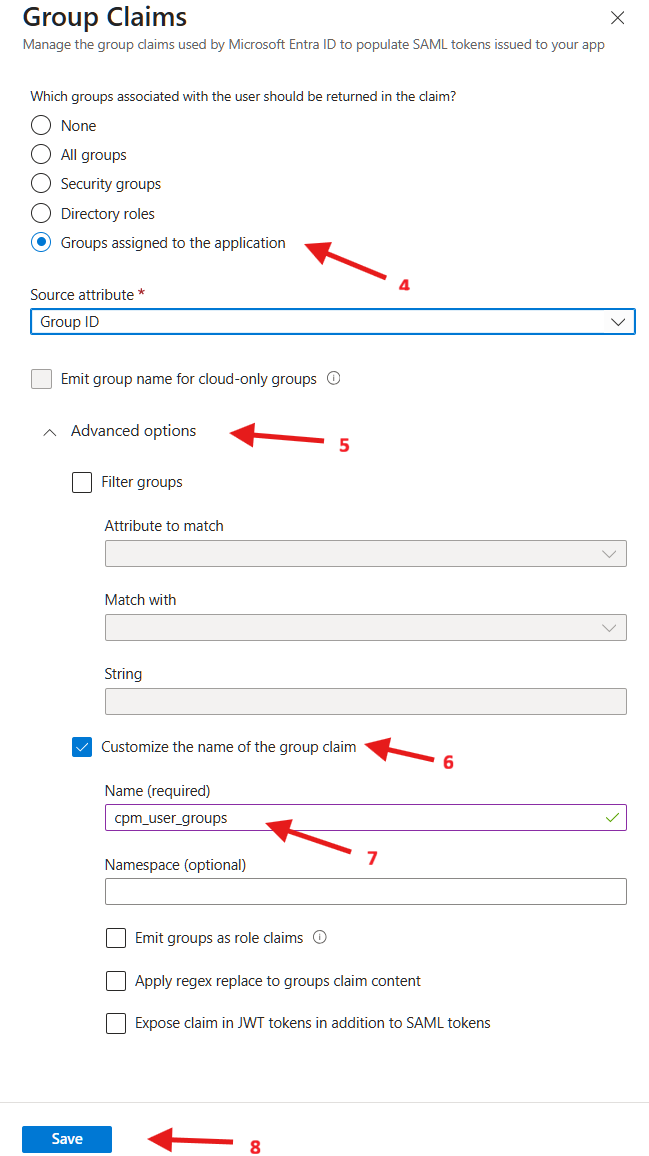This screenshot has height=1156, width=649.
Task: Click info icon next to role claims
Action: [x=320, y=937]
